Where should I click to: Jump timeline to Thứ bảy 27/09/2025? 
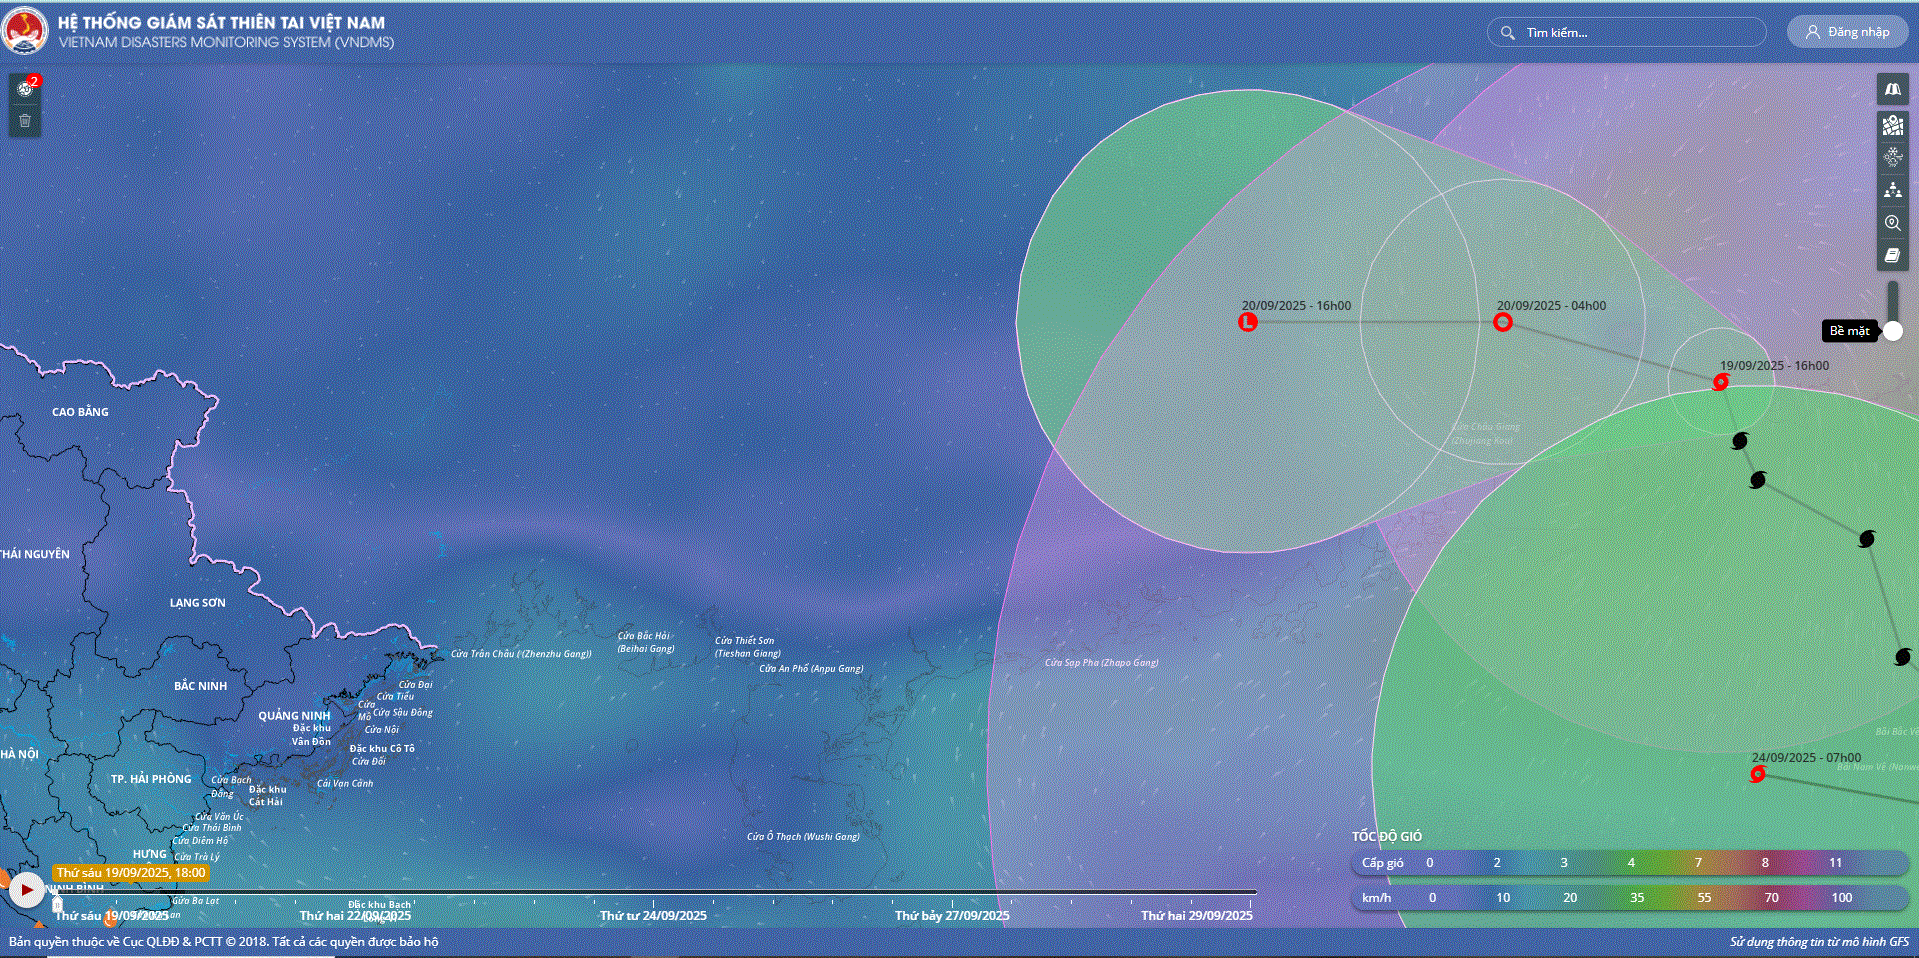click(x=951, y=915)
